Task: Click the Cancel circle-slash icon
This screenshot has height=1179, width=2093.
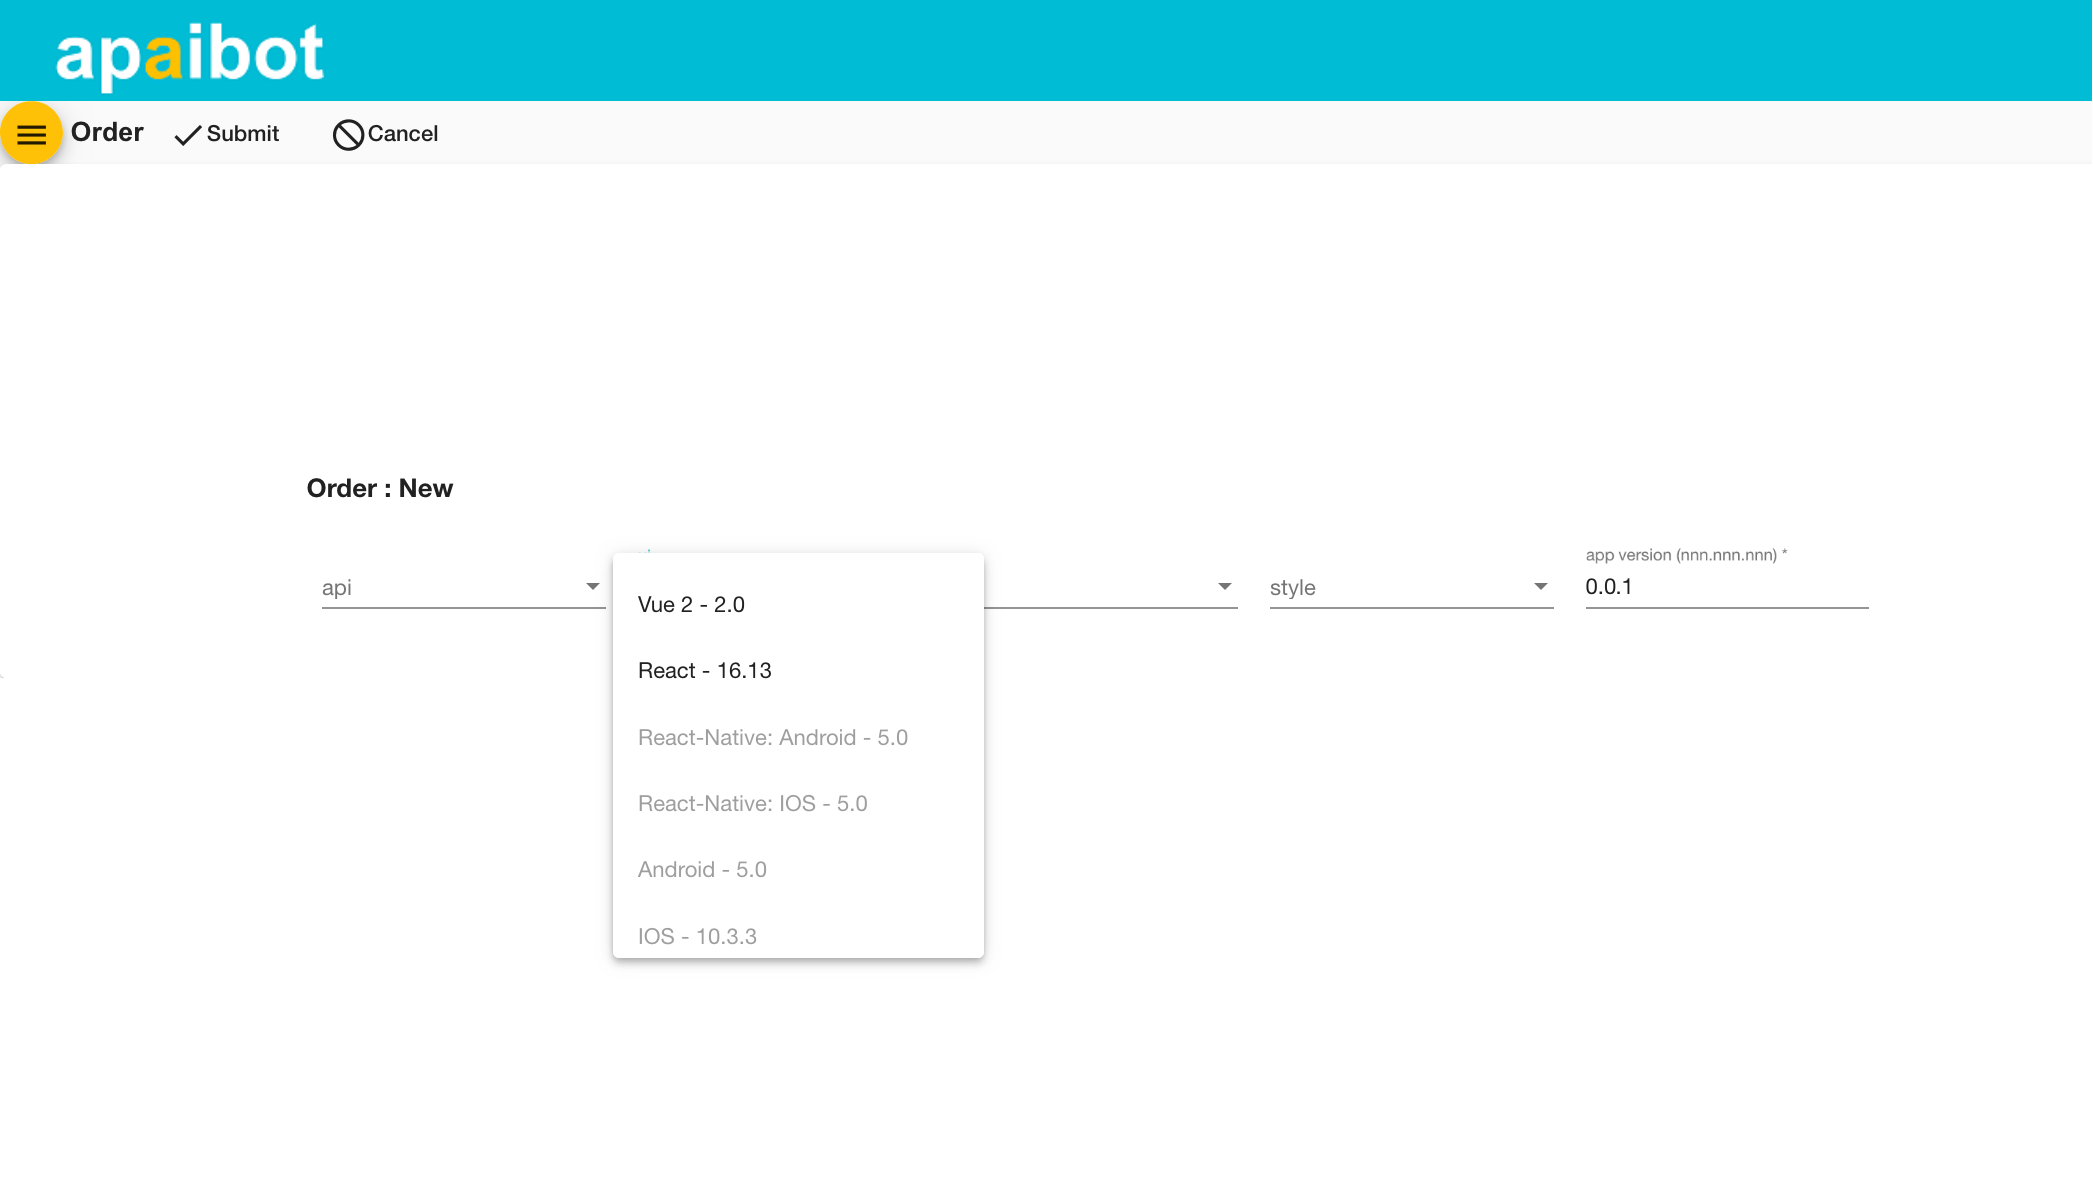Action: (347, 134)
